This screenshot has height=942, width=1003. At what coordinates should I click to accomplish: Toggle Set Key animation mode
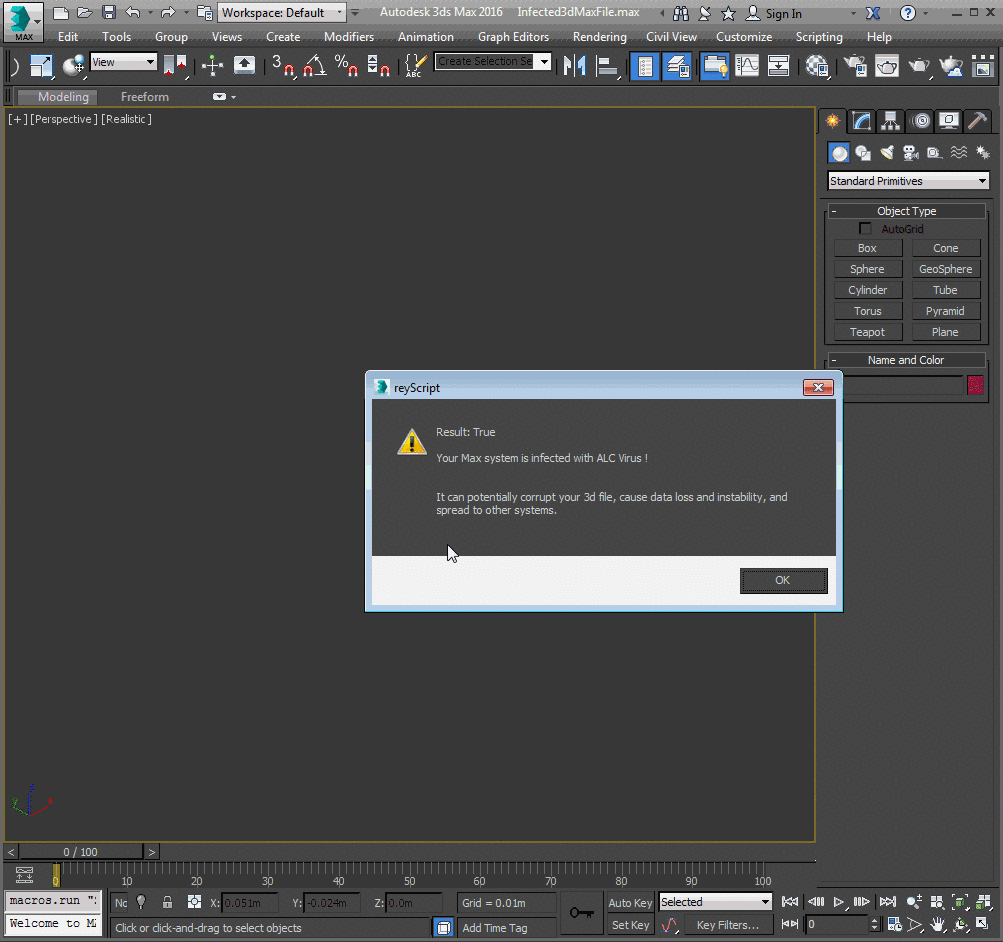630,925
